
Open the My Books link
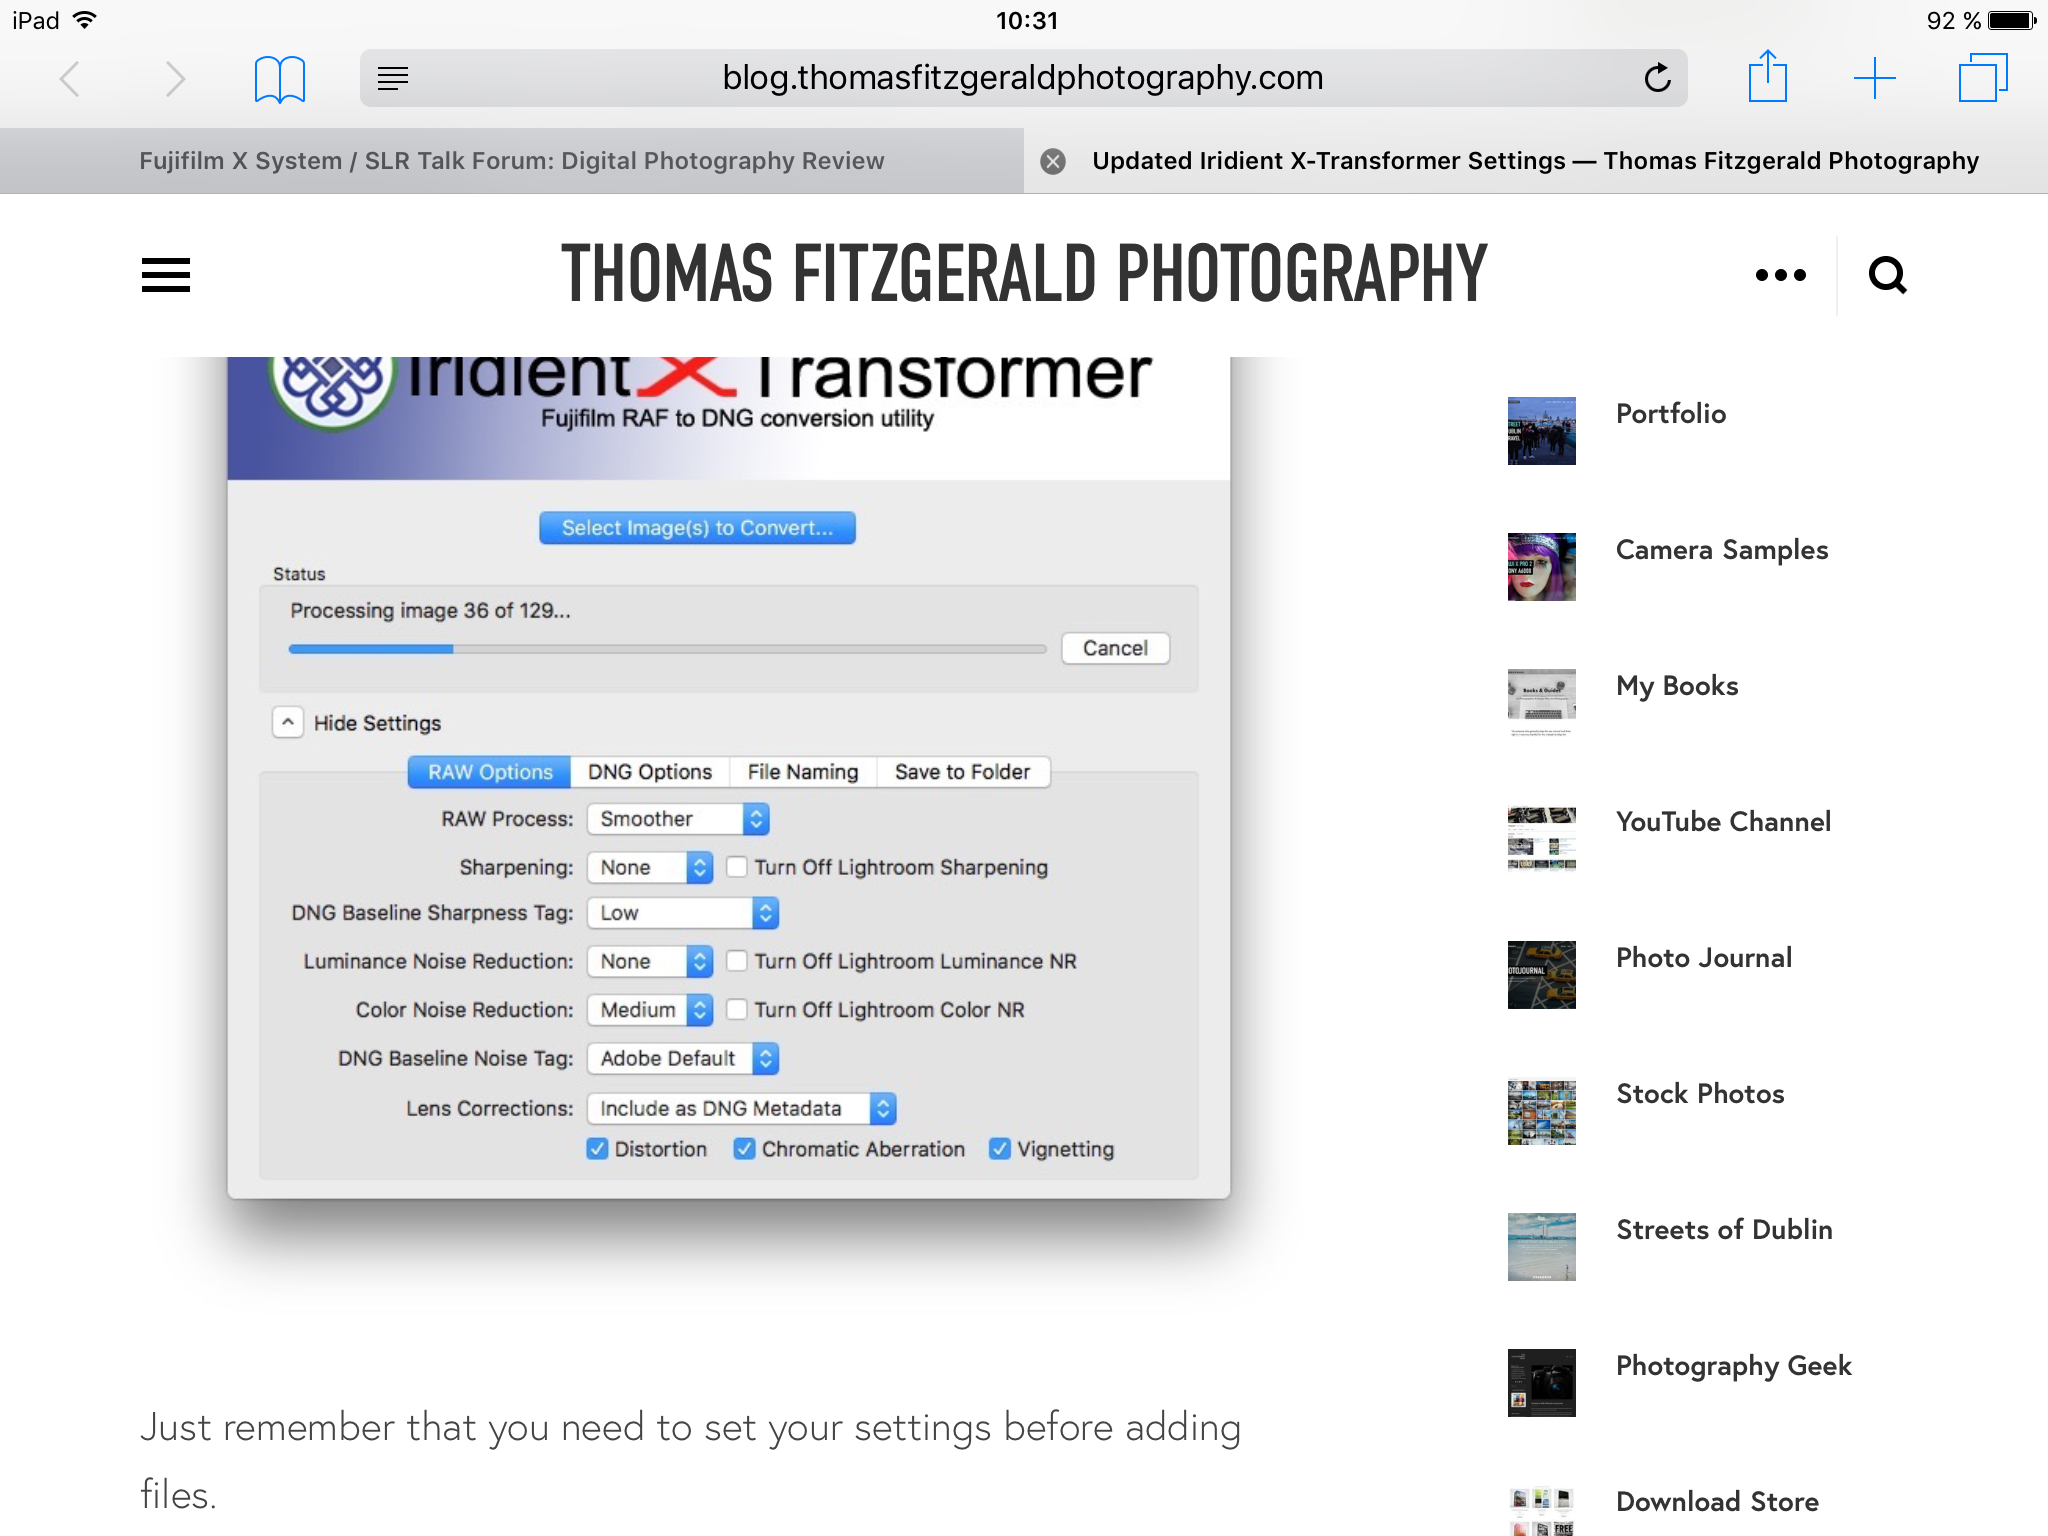tap(1677, 686)
